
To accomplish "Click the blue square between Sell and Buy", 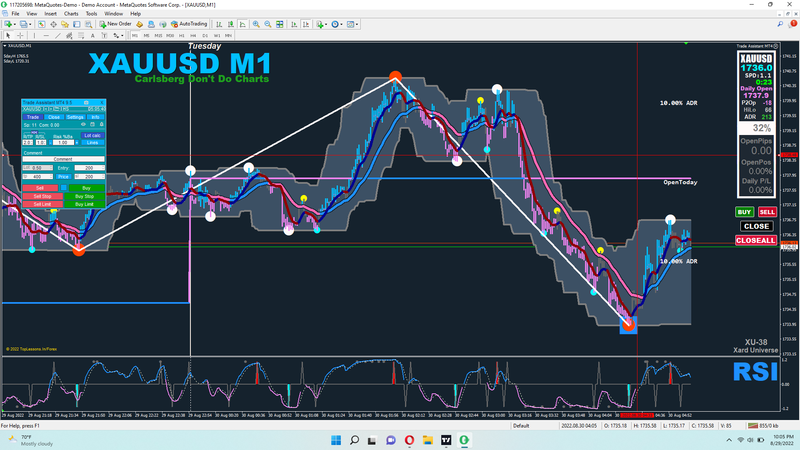I will 64,188.
